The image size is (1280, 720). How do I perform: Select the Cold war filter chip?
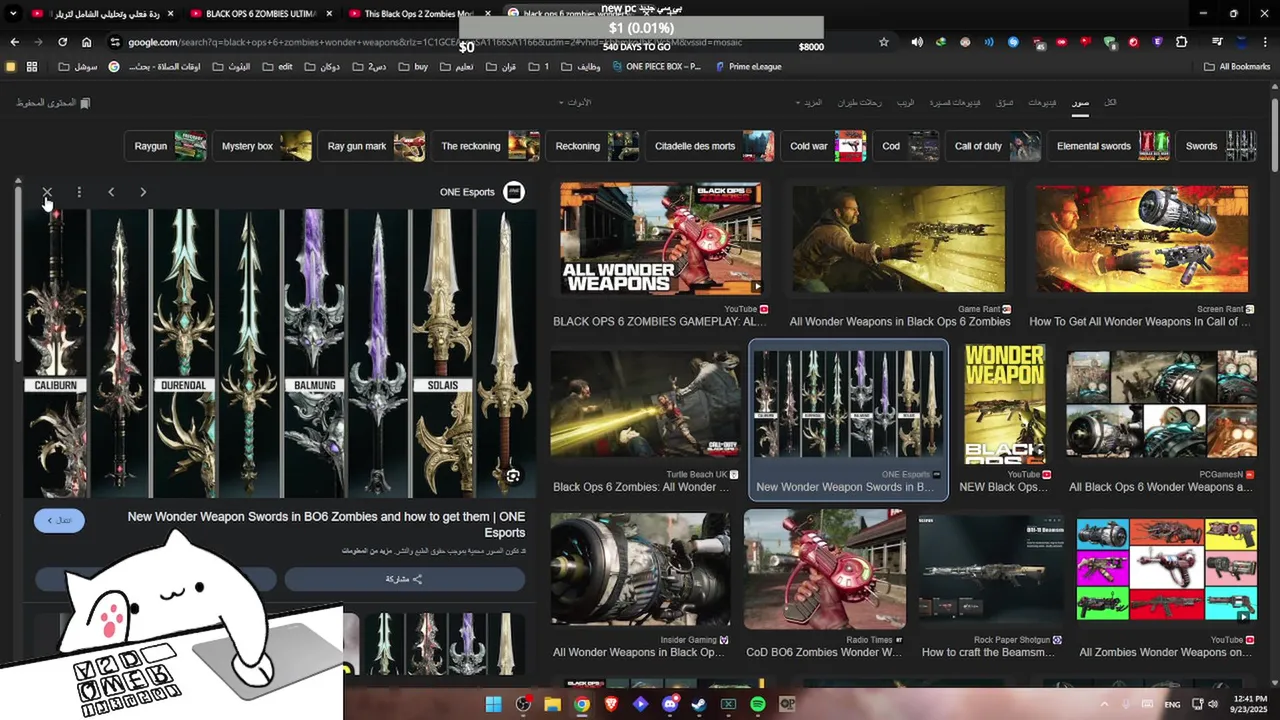point(823,146)
